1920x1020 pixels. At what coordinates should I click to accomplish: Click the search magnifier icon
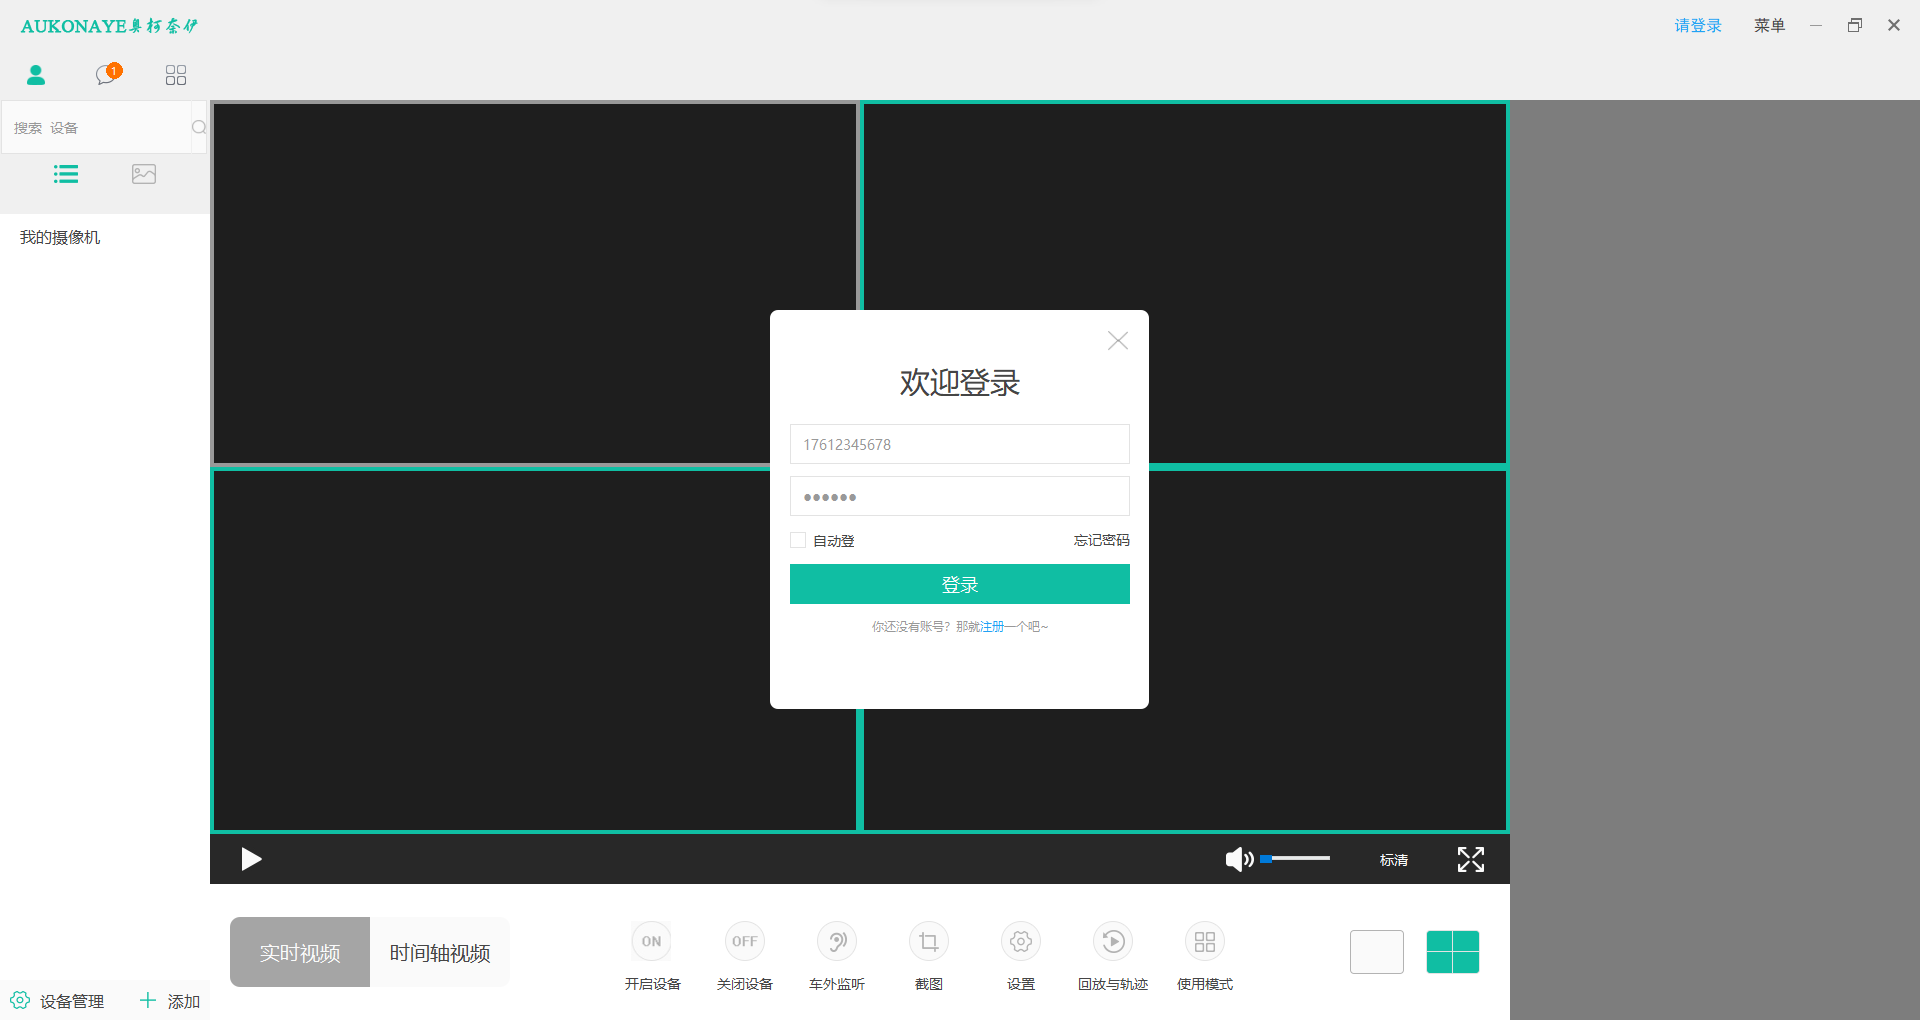click(x=199, y=127)
